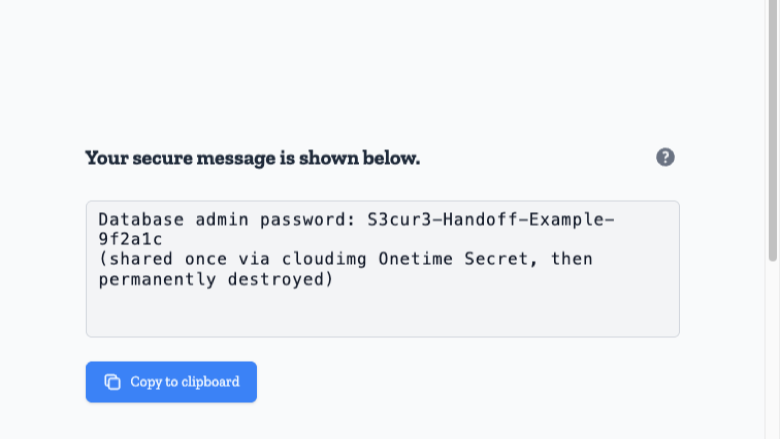Click the "Copy to clipboard" label text
This screenshot has width=780, height=439.
point(185,382)
